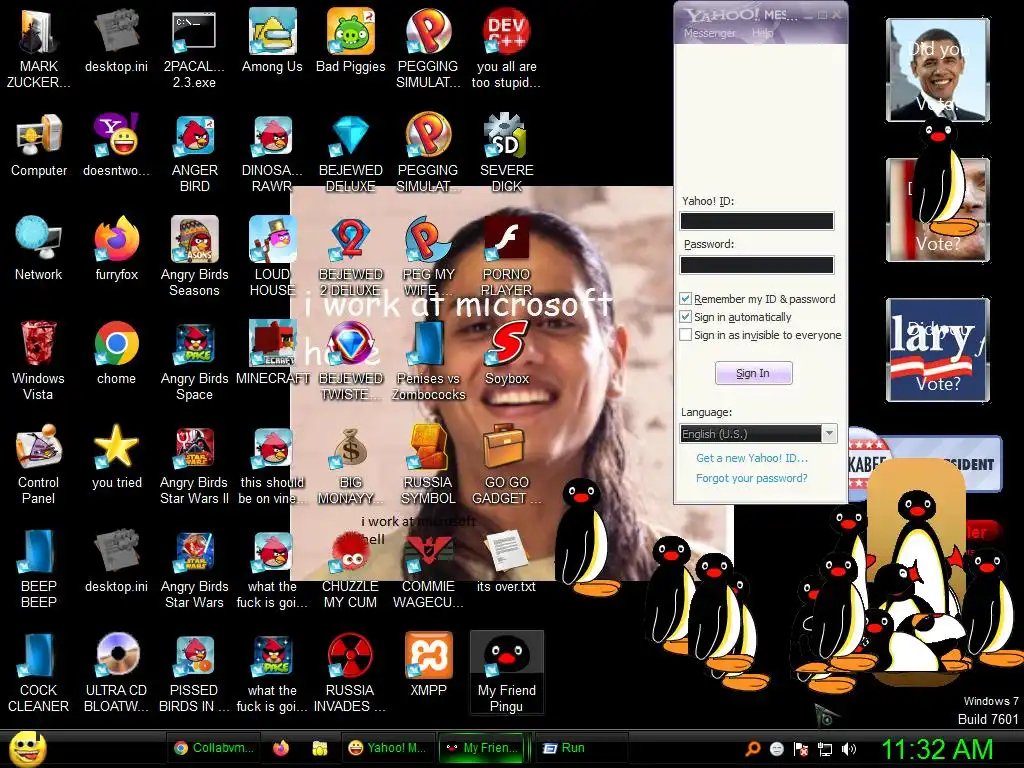
Task: Open the chome browser shortcut
Action: pos(116,353)
